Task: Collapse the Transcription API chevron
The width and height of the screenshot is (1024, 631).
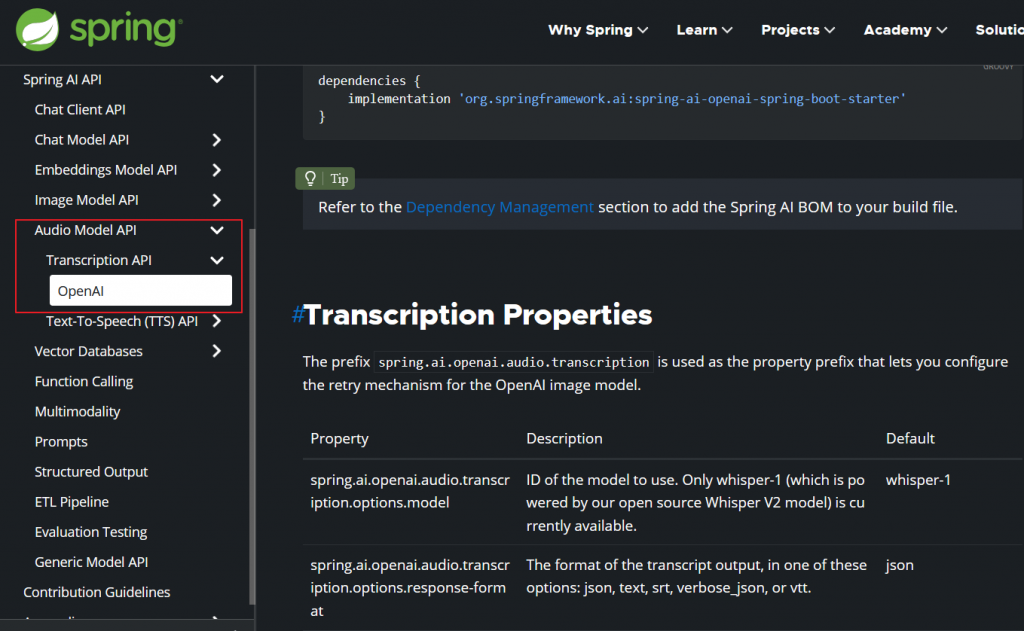Action: click(217, 260)
